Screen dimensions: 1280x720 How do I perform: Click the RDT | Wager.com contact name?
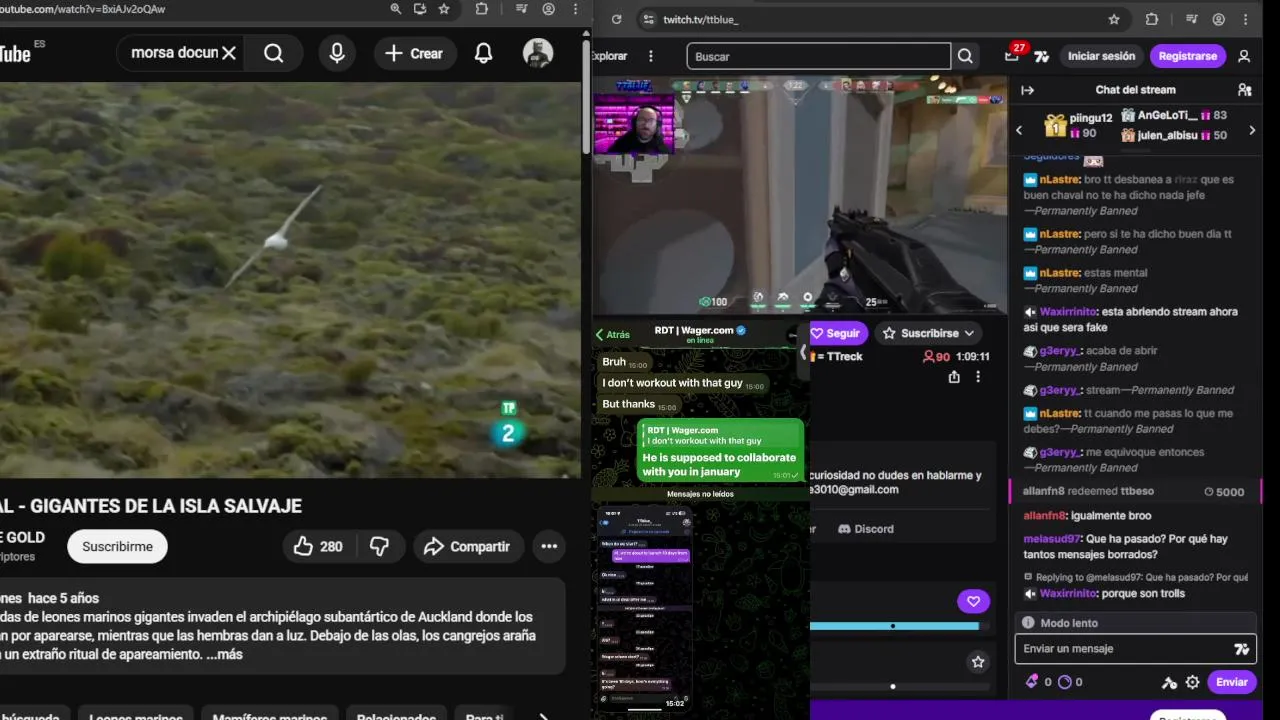694,330
